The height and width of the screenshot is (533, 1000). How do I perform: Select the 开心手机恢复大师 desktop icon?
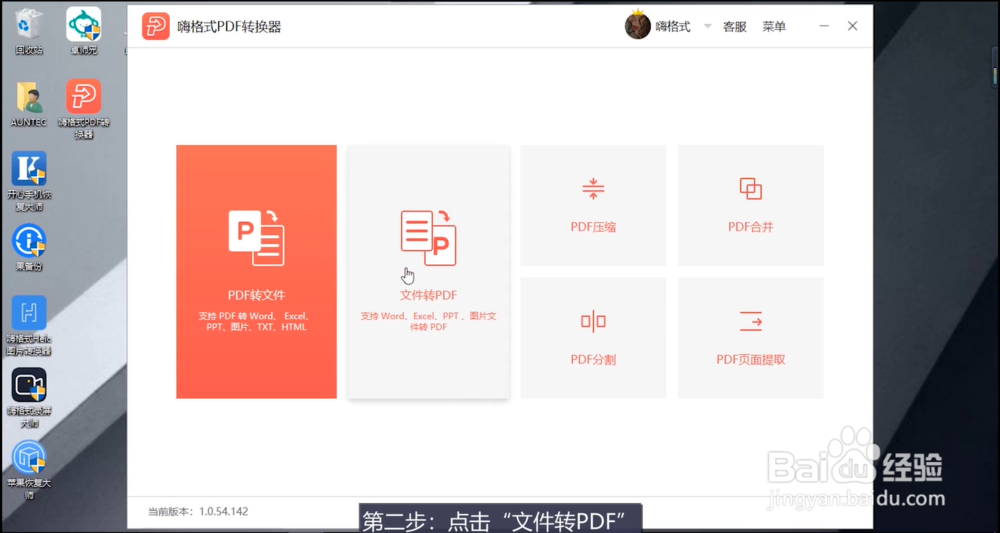29,182
